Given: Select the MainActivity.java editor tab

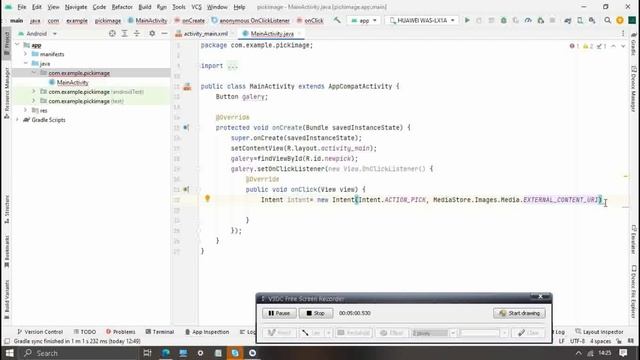Looking at the screenshot, I should point(271,33).
